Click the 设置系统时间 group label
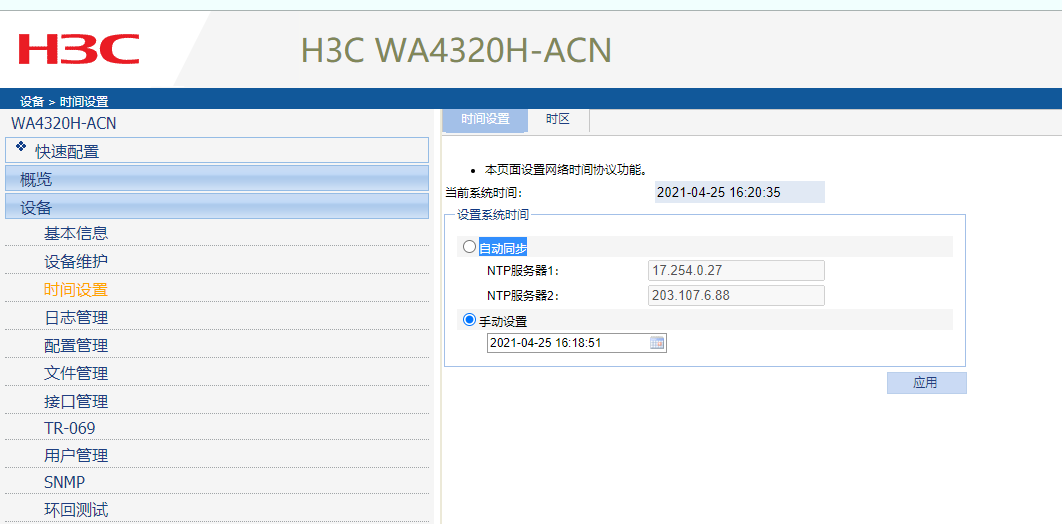 click(493, 215)
